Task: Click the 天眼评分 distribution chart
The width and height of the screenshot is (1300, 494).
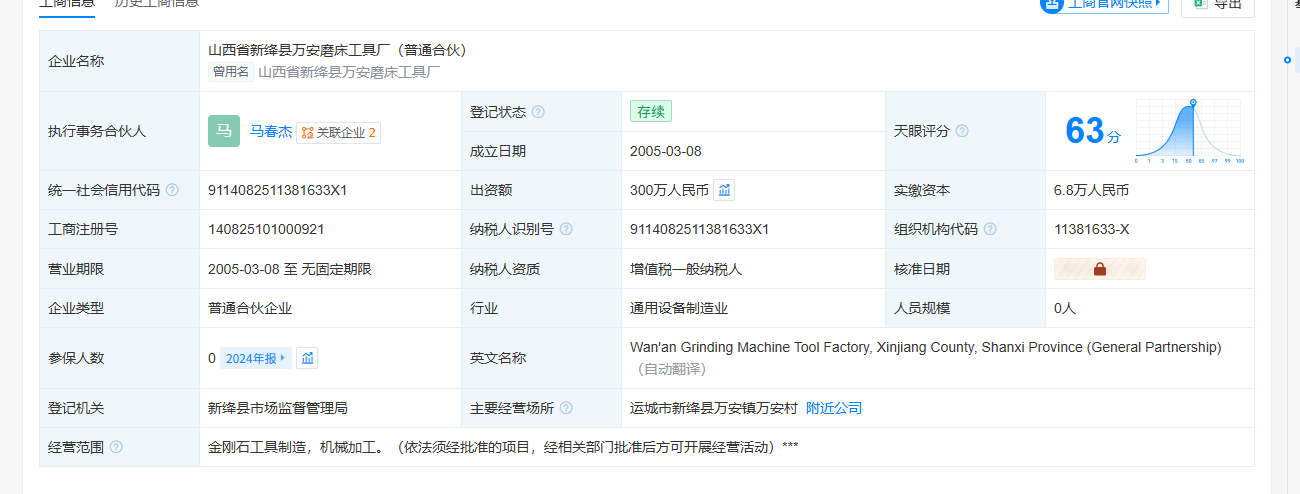Action: (1188, 131)
